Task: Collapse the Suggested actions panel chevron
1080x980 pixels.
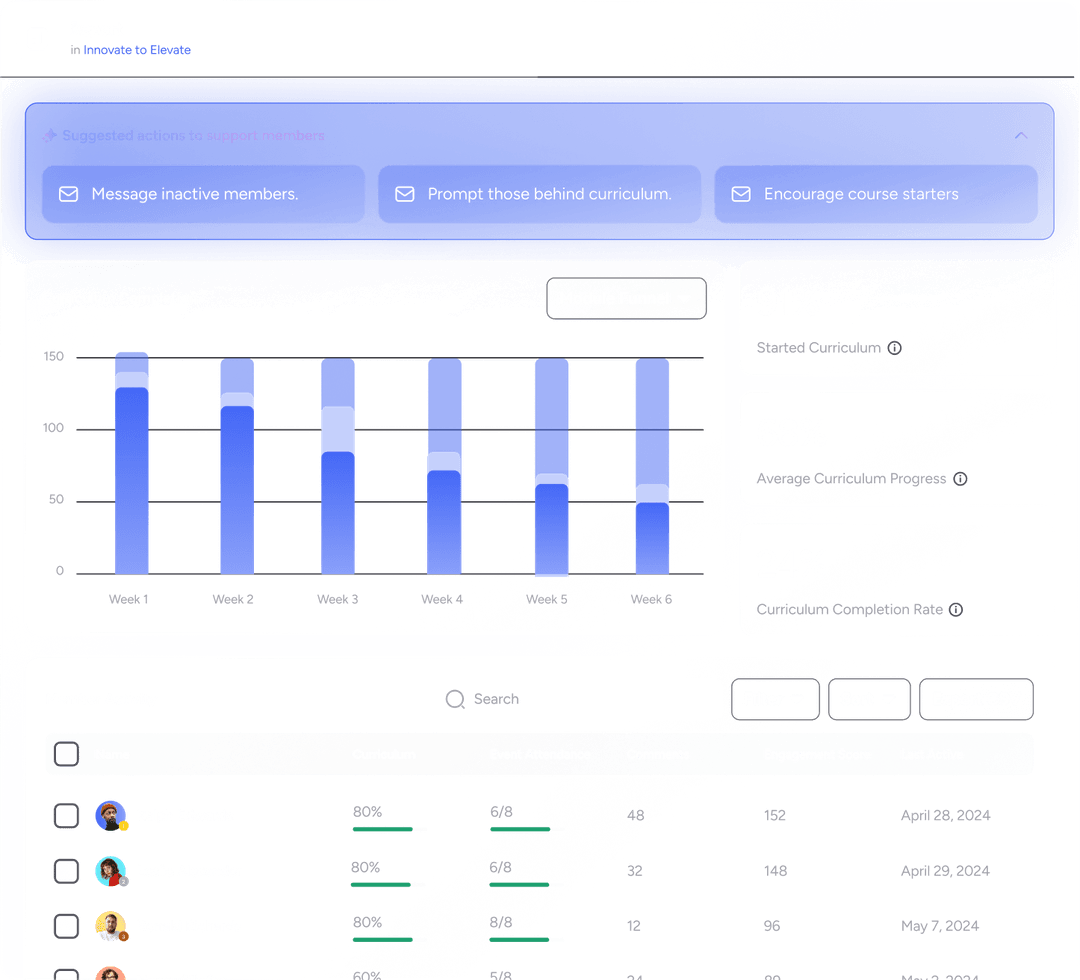Action: click(1021, 135)
